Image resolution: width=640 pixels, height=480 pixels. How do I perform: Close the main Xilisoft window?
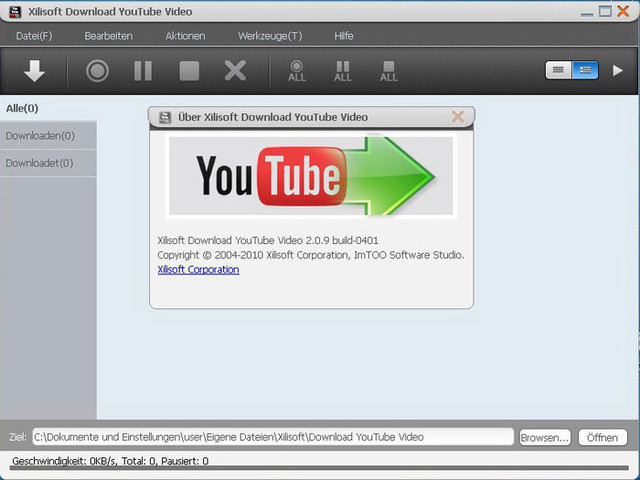(623, 11)
